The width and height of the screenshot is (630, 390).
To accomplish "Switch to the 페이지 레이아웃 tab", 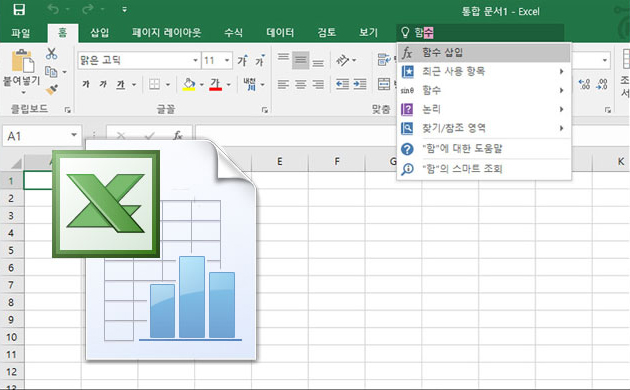I will 166,33.
